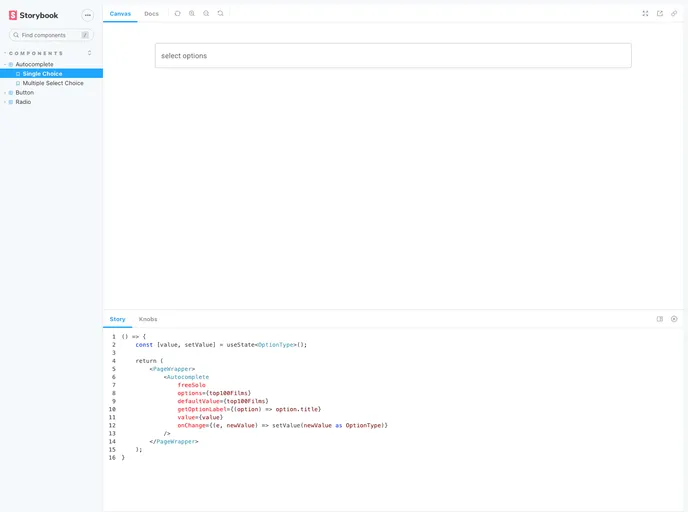Click the useState<OptionType> code line

(x=221, y=345)
